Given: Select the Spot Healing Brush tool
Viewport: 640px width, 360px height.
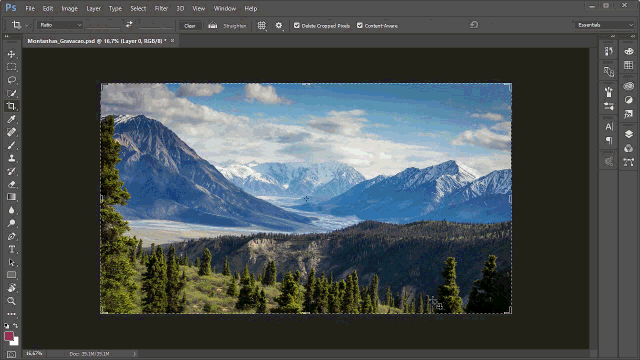Looking at the screenshot, I should click(x=11, y=132).
